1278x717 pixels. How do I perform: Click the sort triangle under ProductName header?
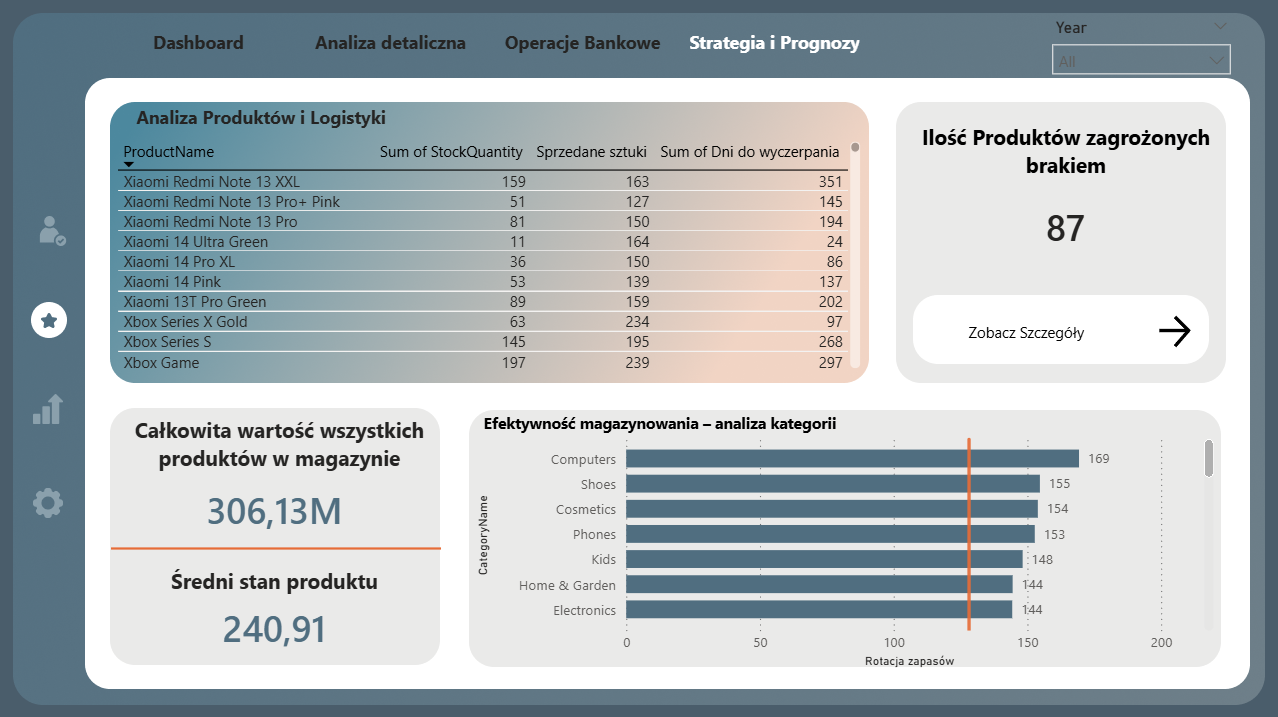tap(126, 163)
